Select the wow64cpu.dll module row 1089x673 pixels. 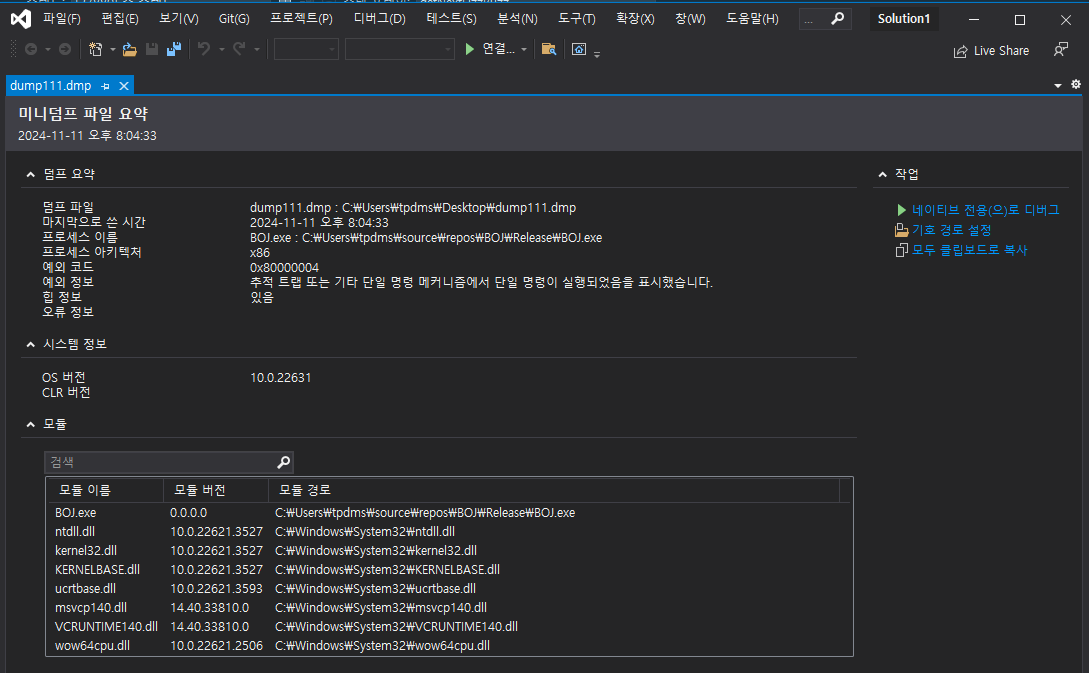coord(449,645)
